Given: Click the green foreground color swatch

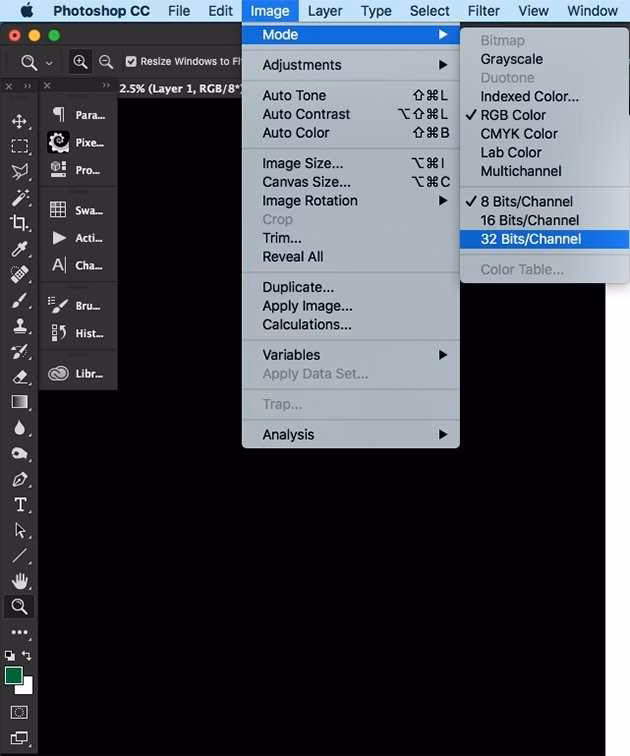Looking at the screenshot, I should coord(14,676).
